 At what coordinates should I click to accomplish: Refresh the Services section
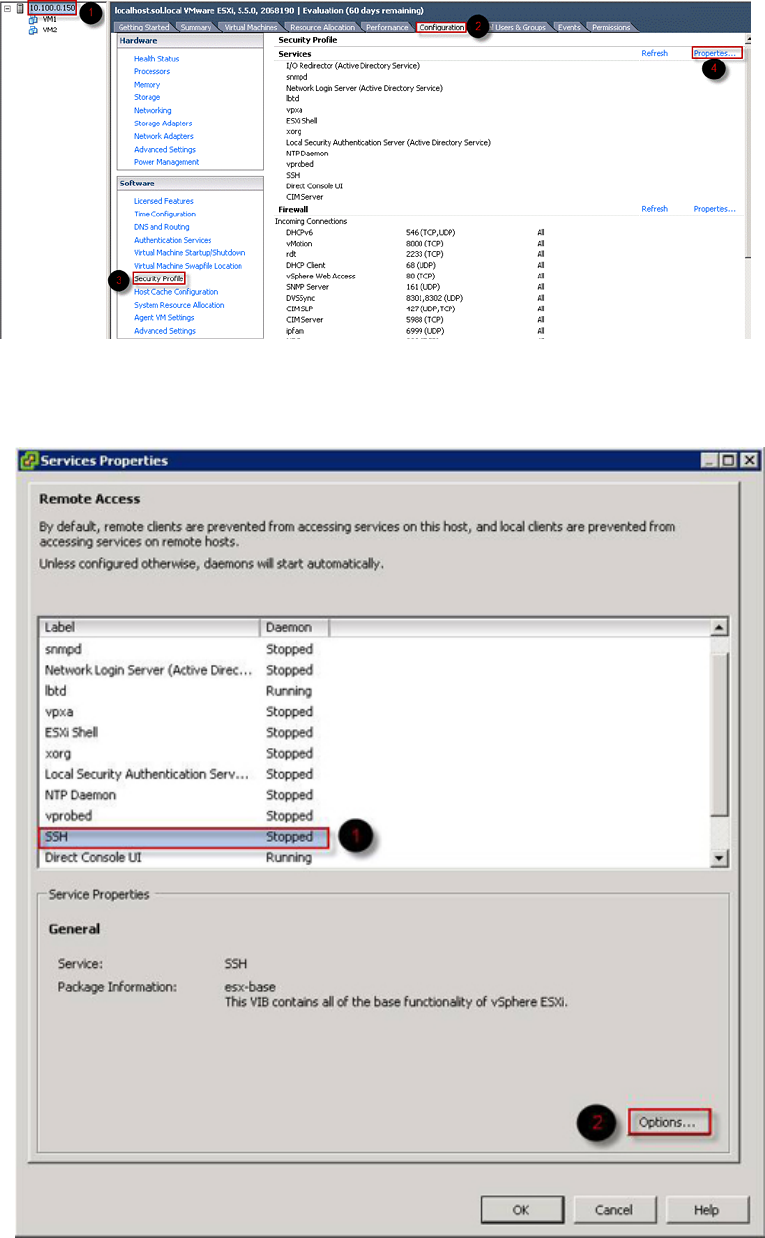(x=655, y=53)
